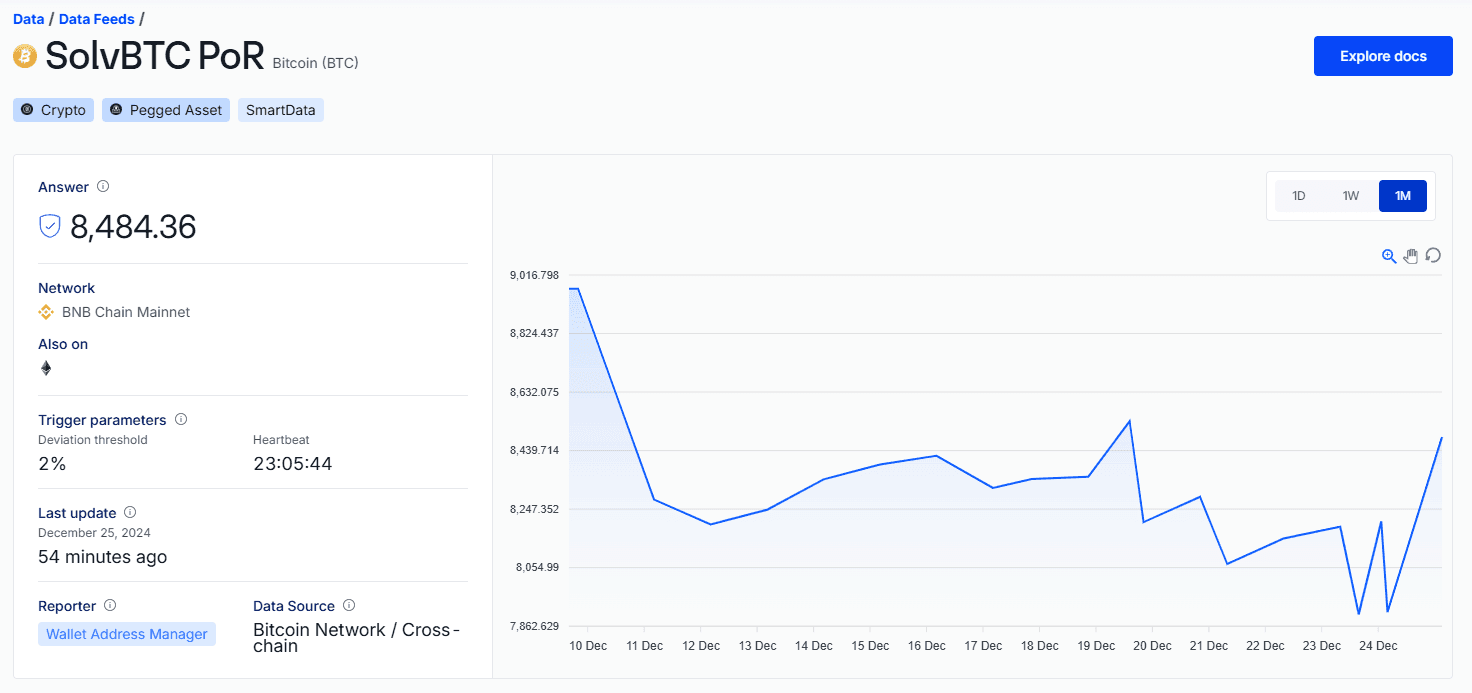Open the Data breadcrumb link
The width and height of the screenshot is (1472, 693).
click(x=28, y=19)
